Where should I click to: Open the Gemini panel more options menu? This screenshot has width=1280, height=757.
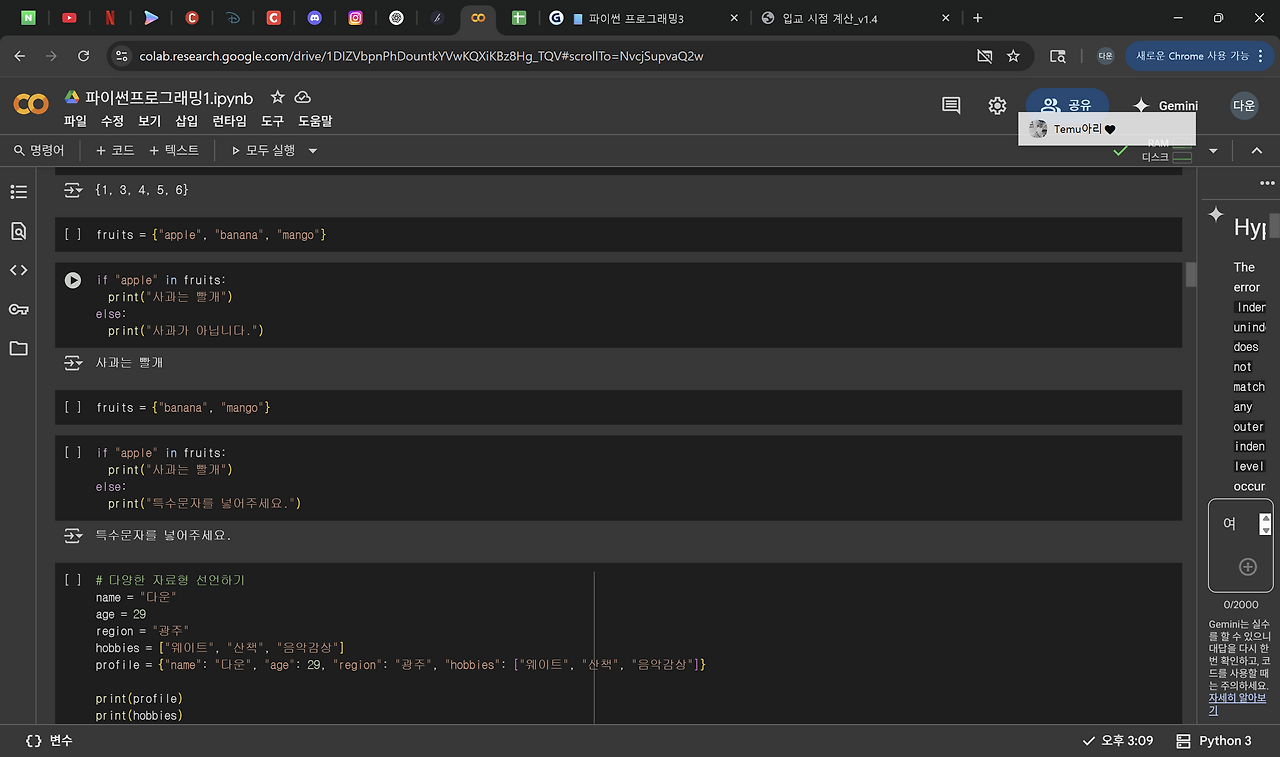1267,183
